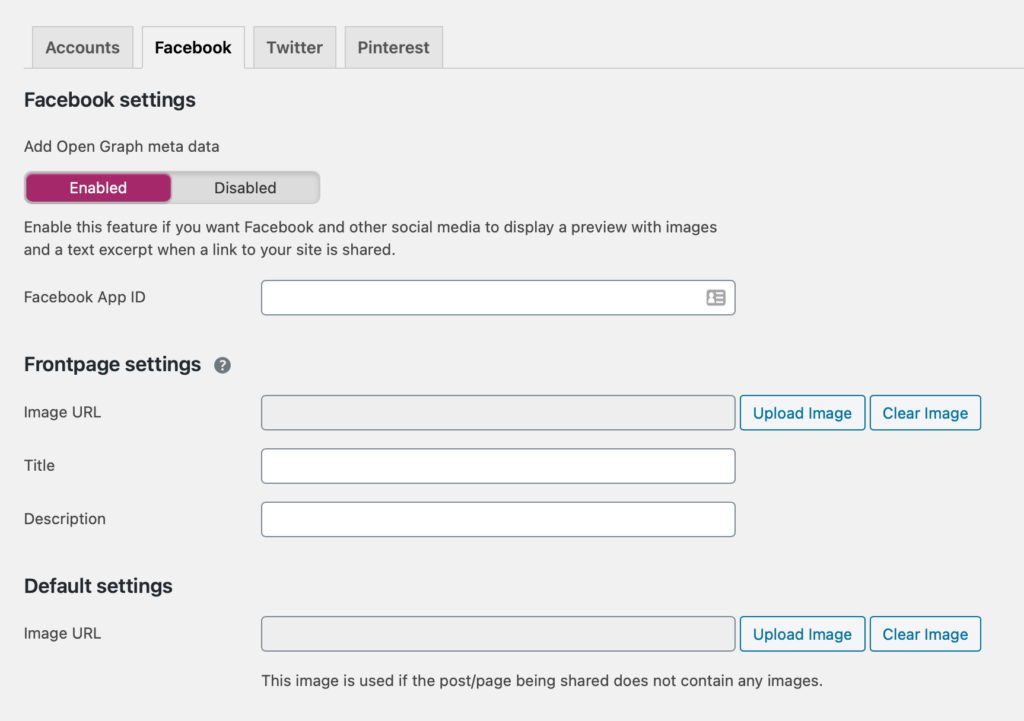Click the 'Default settings' heading
This screenshot has width=1024, height=721.
pyautogui.click(x=98, y=586)
